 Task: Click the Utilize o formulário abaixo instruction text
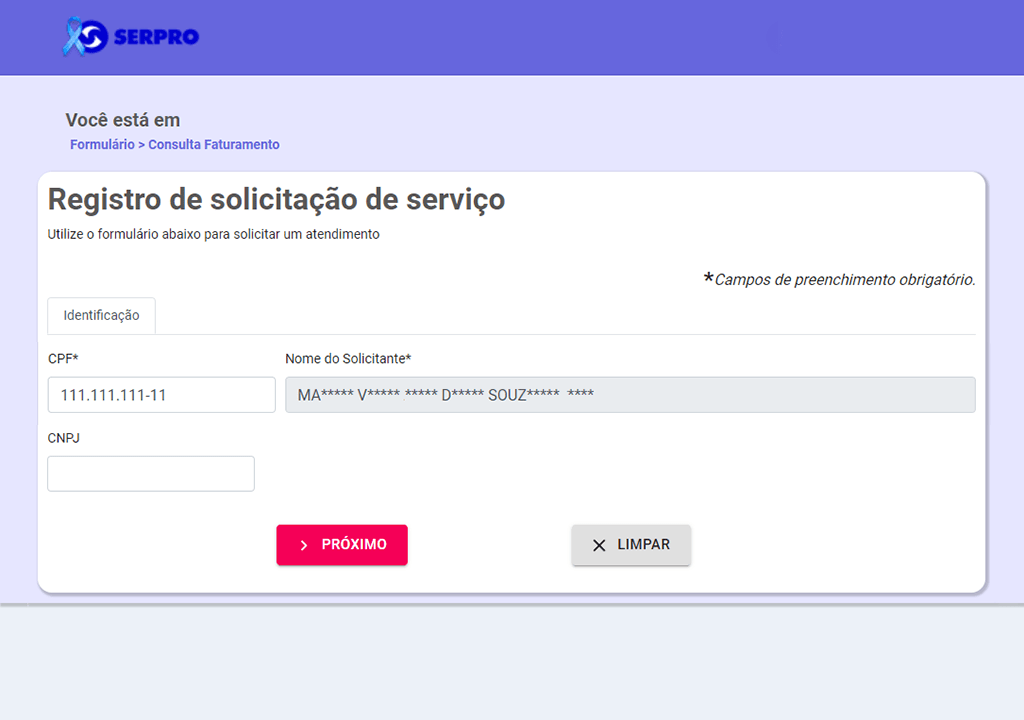pos(213,235)
